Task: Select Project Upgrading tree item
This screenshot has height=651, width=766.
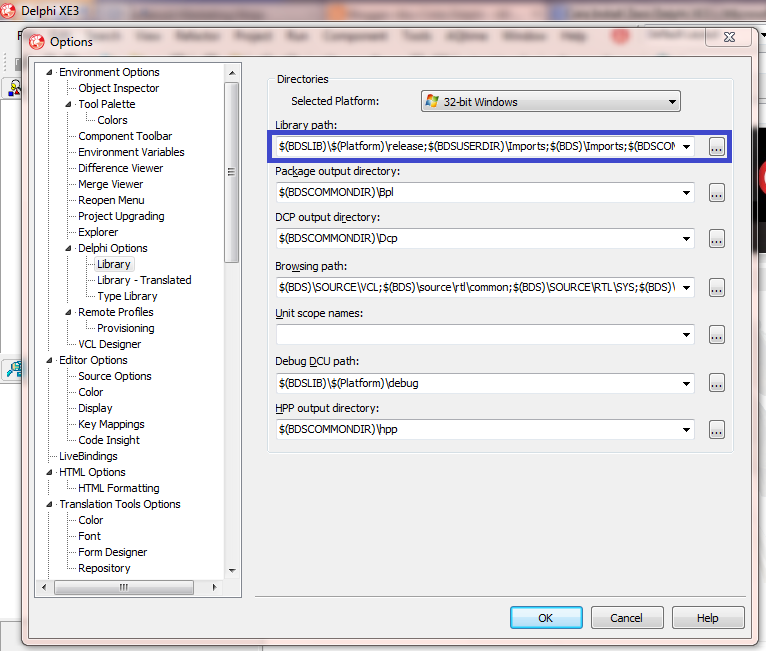Action: point(121,216)
